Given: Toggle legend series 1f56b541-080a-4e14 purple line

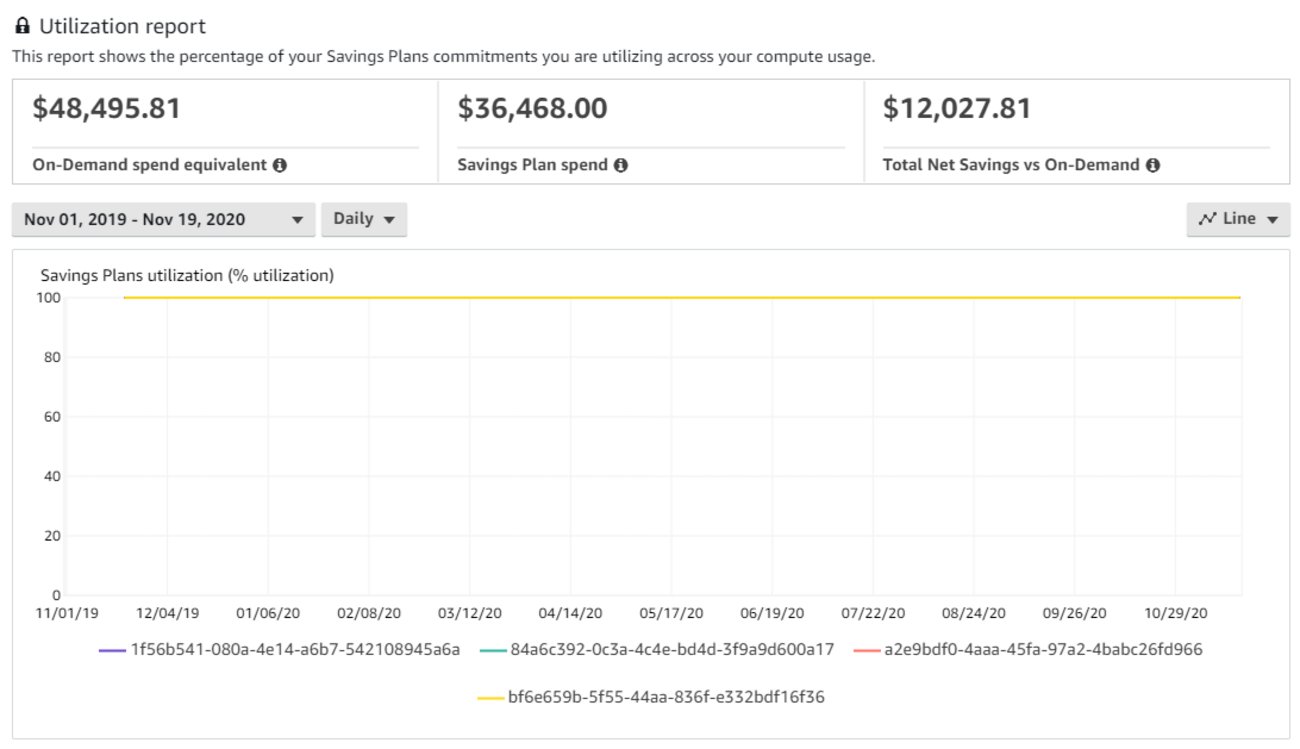Looking at the screenshot, I should 295,650.
